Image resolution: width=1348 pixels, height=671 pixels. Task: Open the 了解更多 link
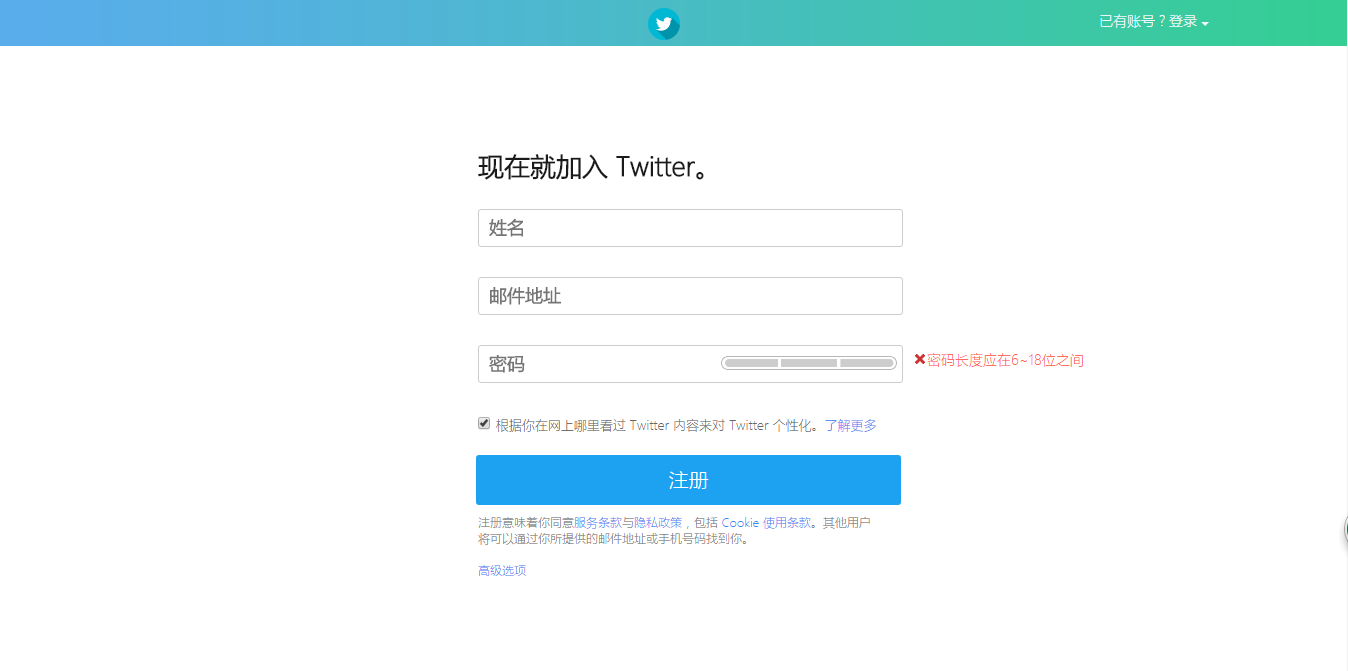pyautogui.click(x=850, y=425)
